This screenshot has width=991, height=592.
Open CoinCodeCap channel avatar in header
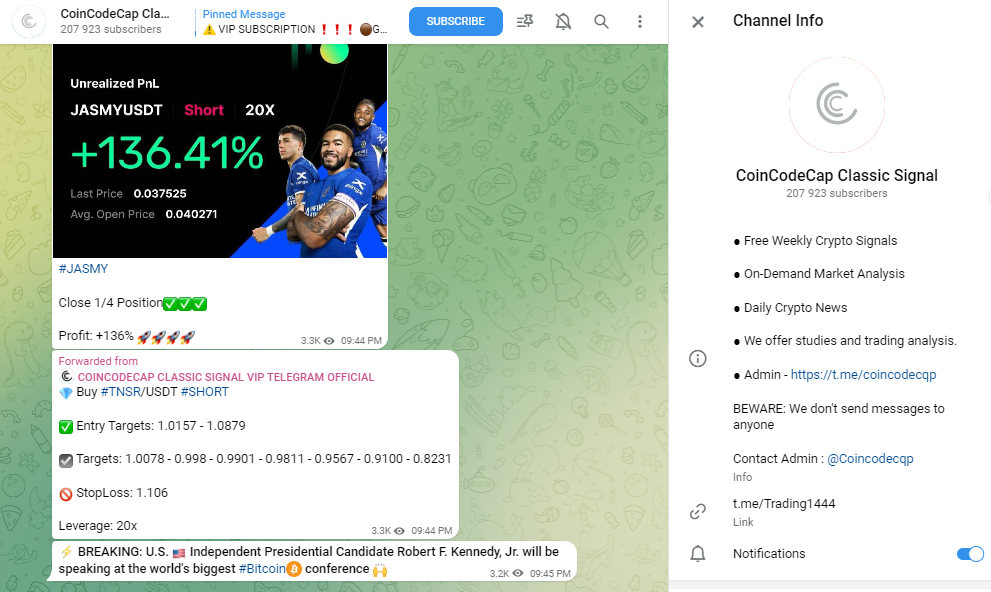click(x=32, y=21)
